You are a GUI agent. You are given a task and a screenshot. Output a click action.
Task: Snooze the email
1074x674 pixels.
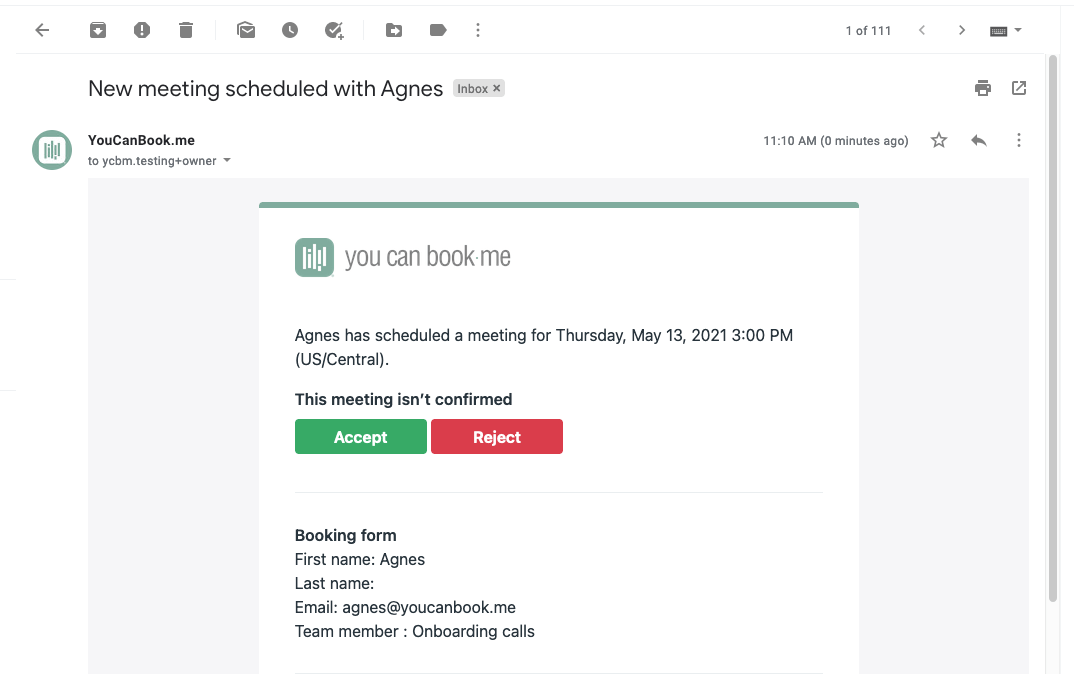tap(290, 30)
